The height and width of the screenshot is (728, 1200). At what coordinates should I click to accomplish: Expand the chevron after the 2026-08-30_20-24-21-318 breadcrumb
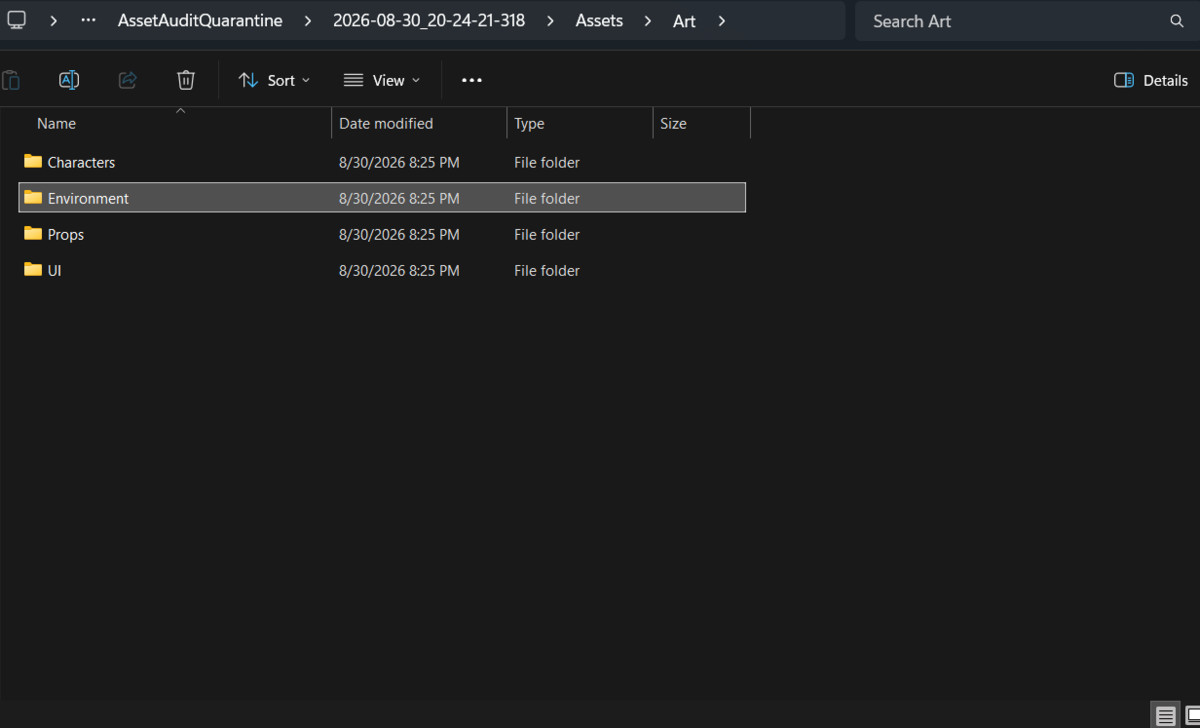click(550, 21)
